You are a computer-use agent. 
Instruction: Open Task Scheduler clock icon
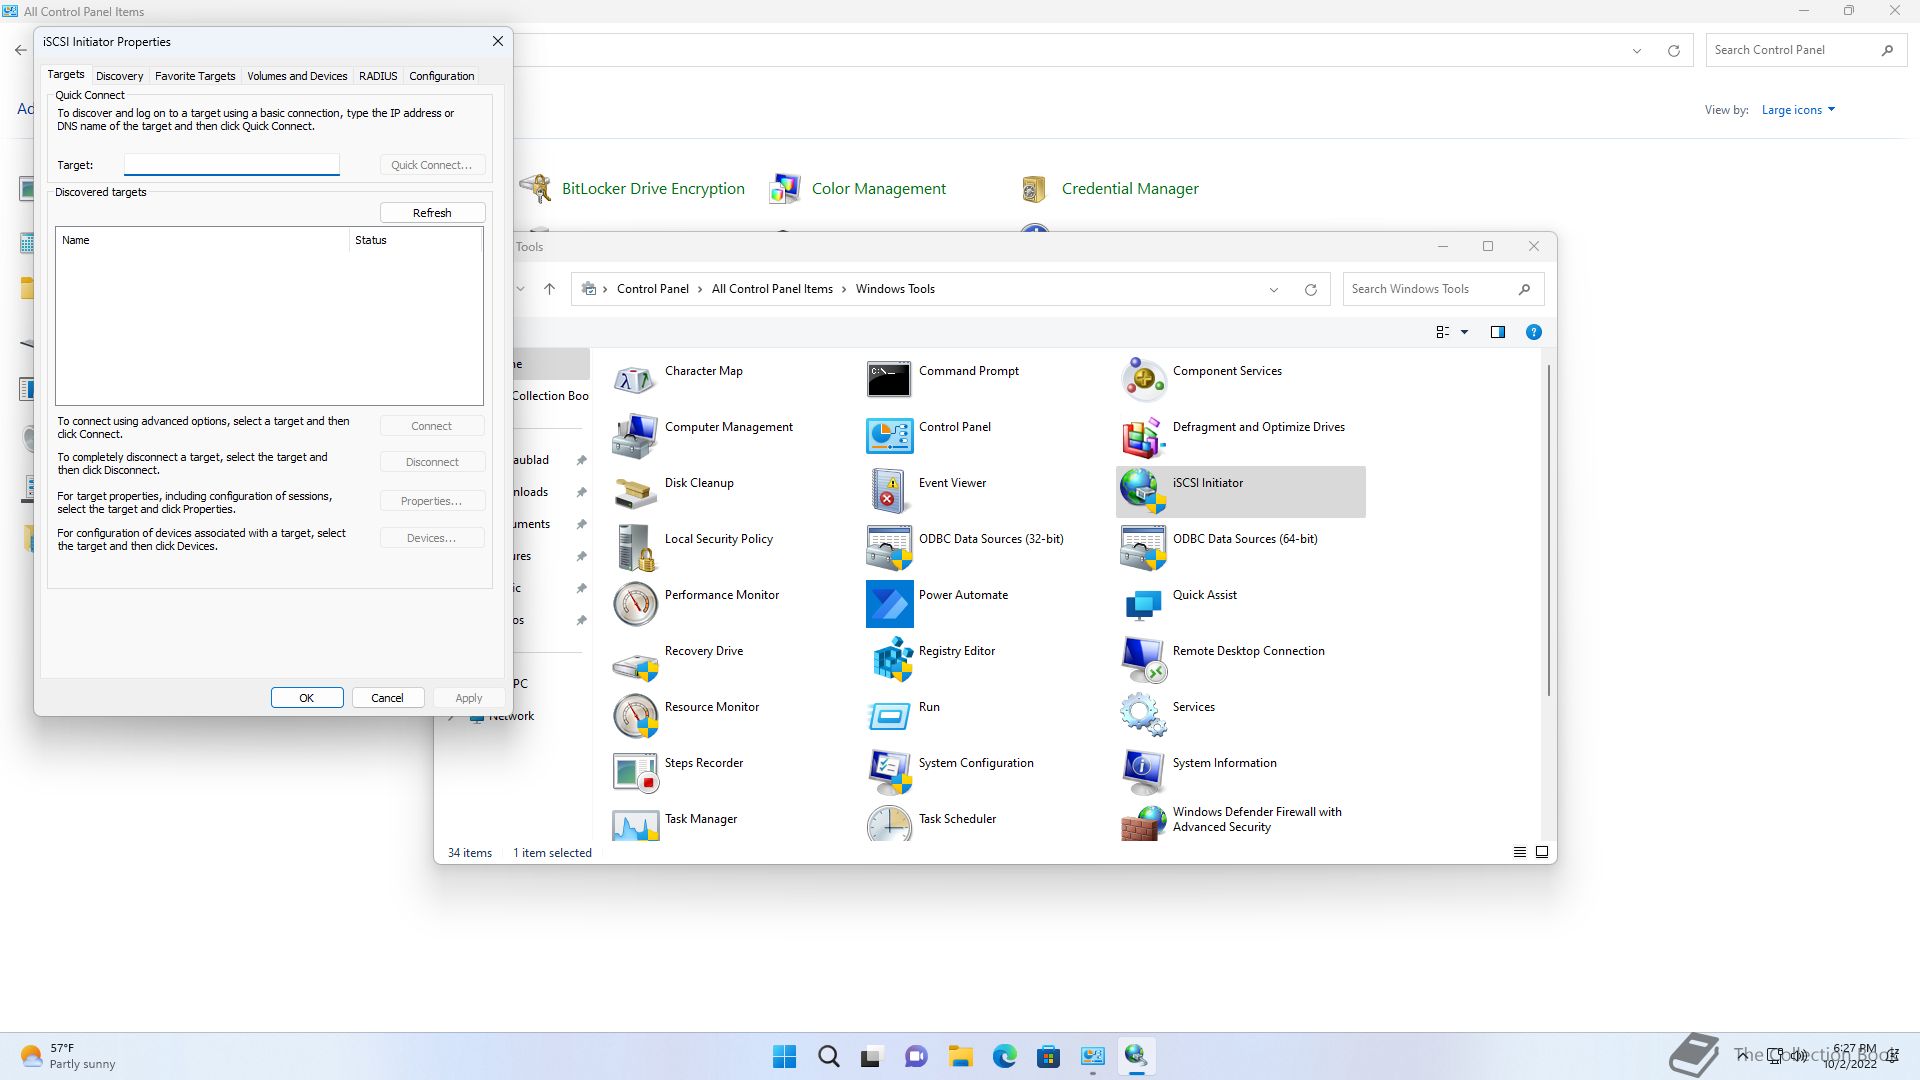point(889,824)
